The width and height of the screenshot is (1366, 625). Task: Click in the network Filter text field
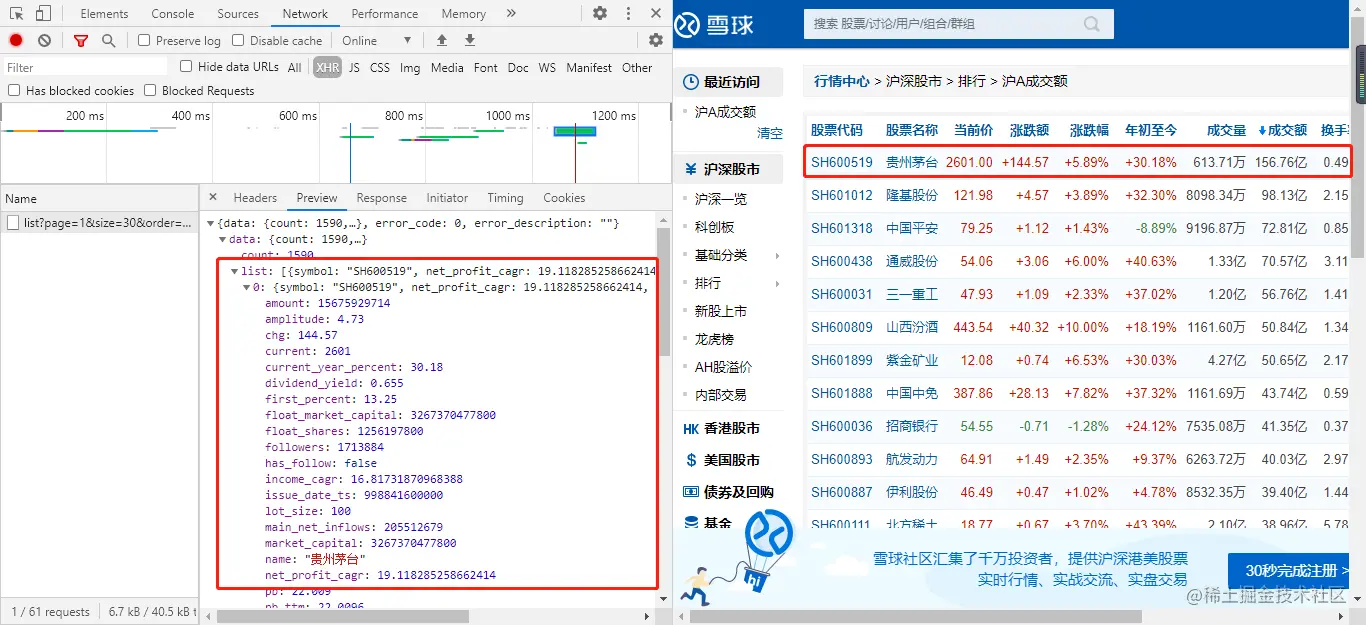click(x=85, y=67)
